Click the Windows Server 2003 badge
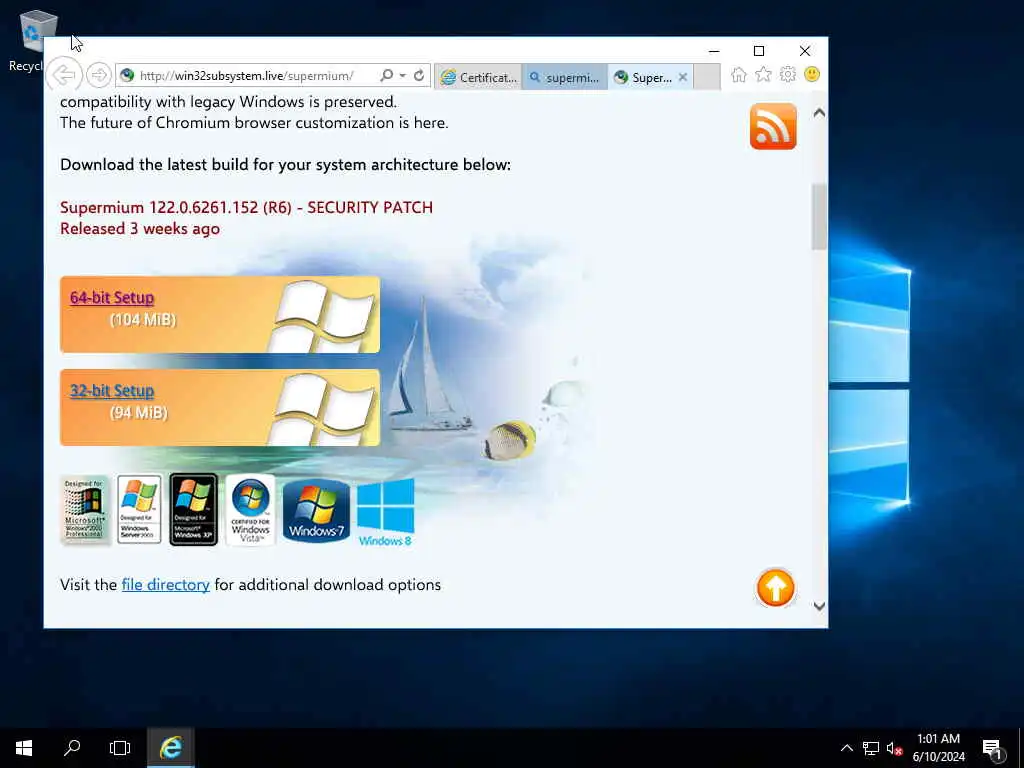The height and width of the screenshot is (768, 1024). [x=139, y=509]
